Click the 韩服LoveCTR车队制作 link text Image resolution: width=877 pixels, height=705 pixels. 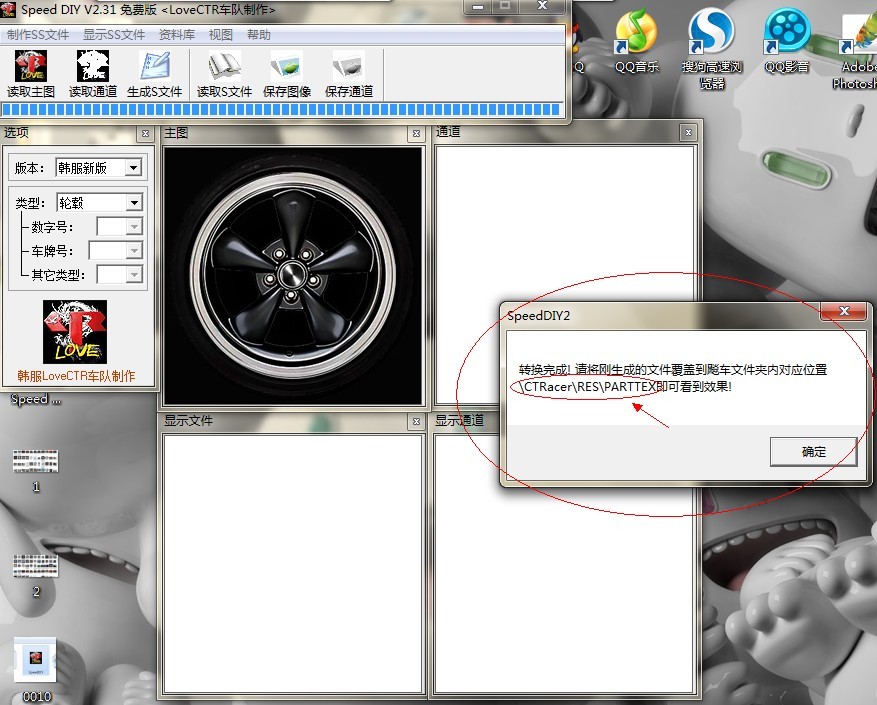tap(76, 377)
